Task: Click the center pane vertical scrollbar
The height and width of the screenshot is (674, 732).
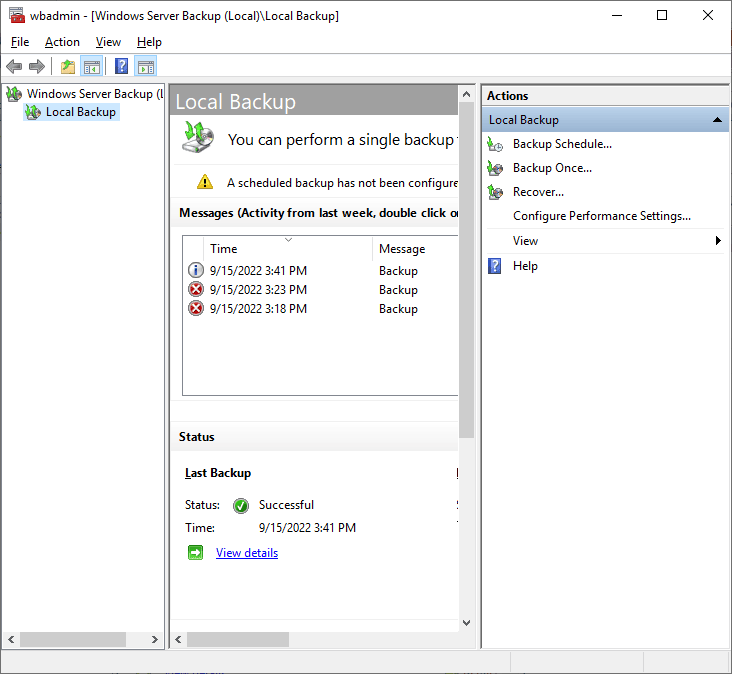Action: coord(466,270)
